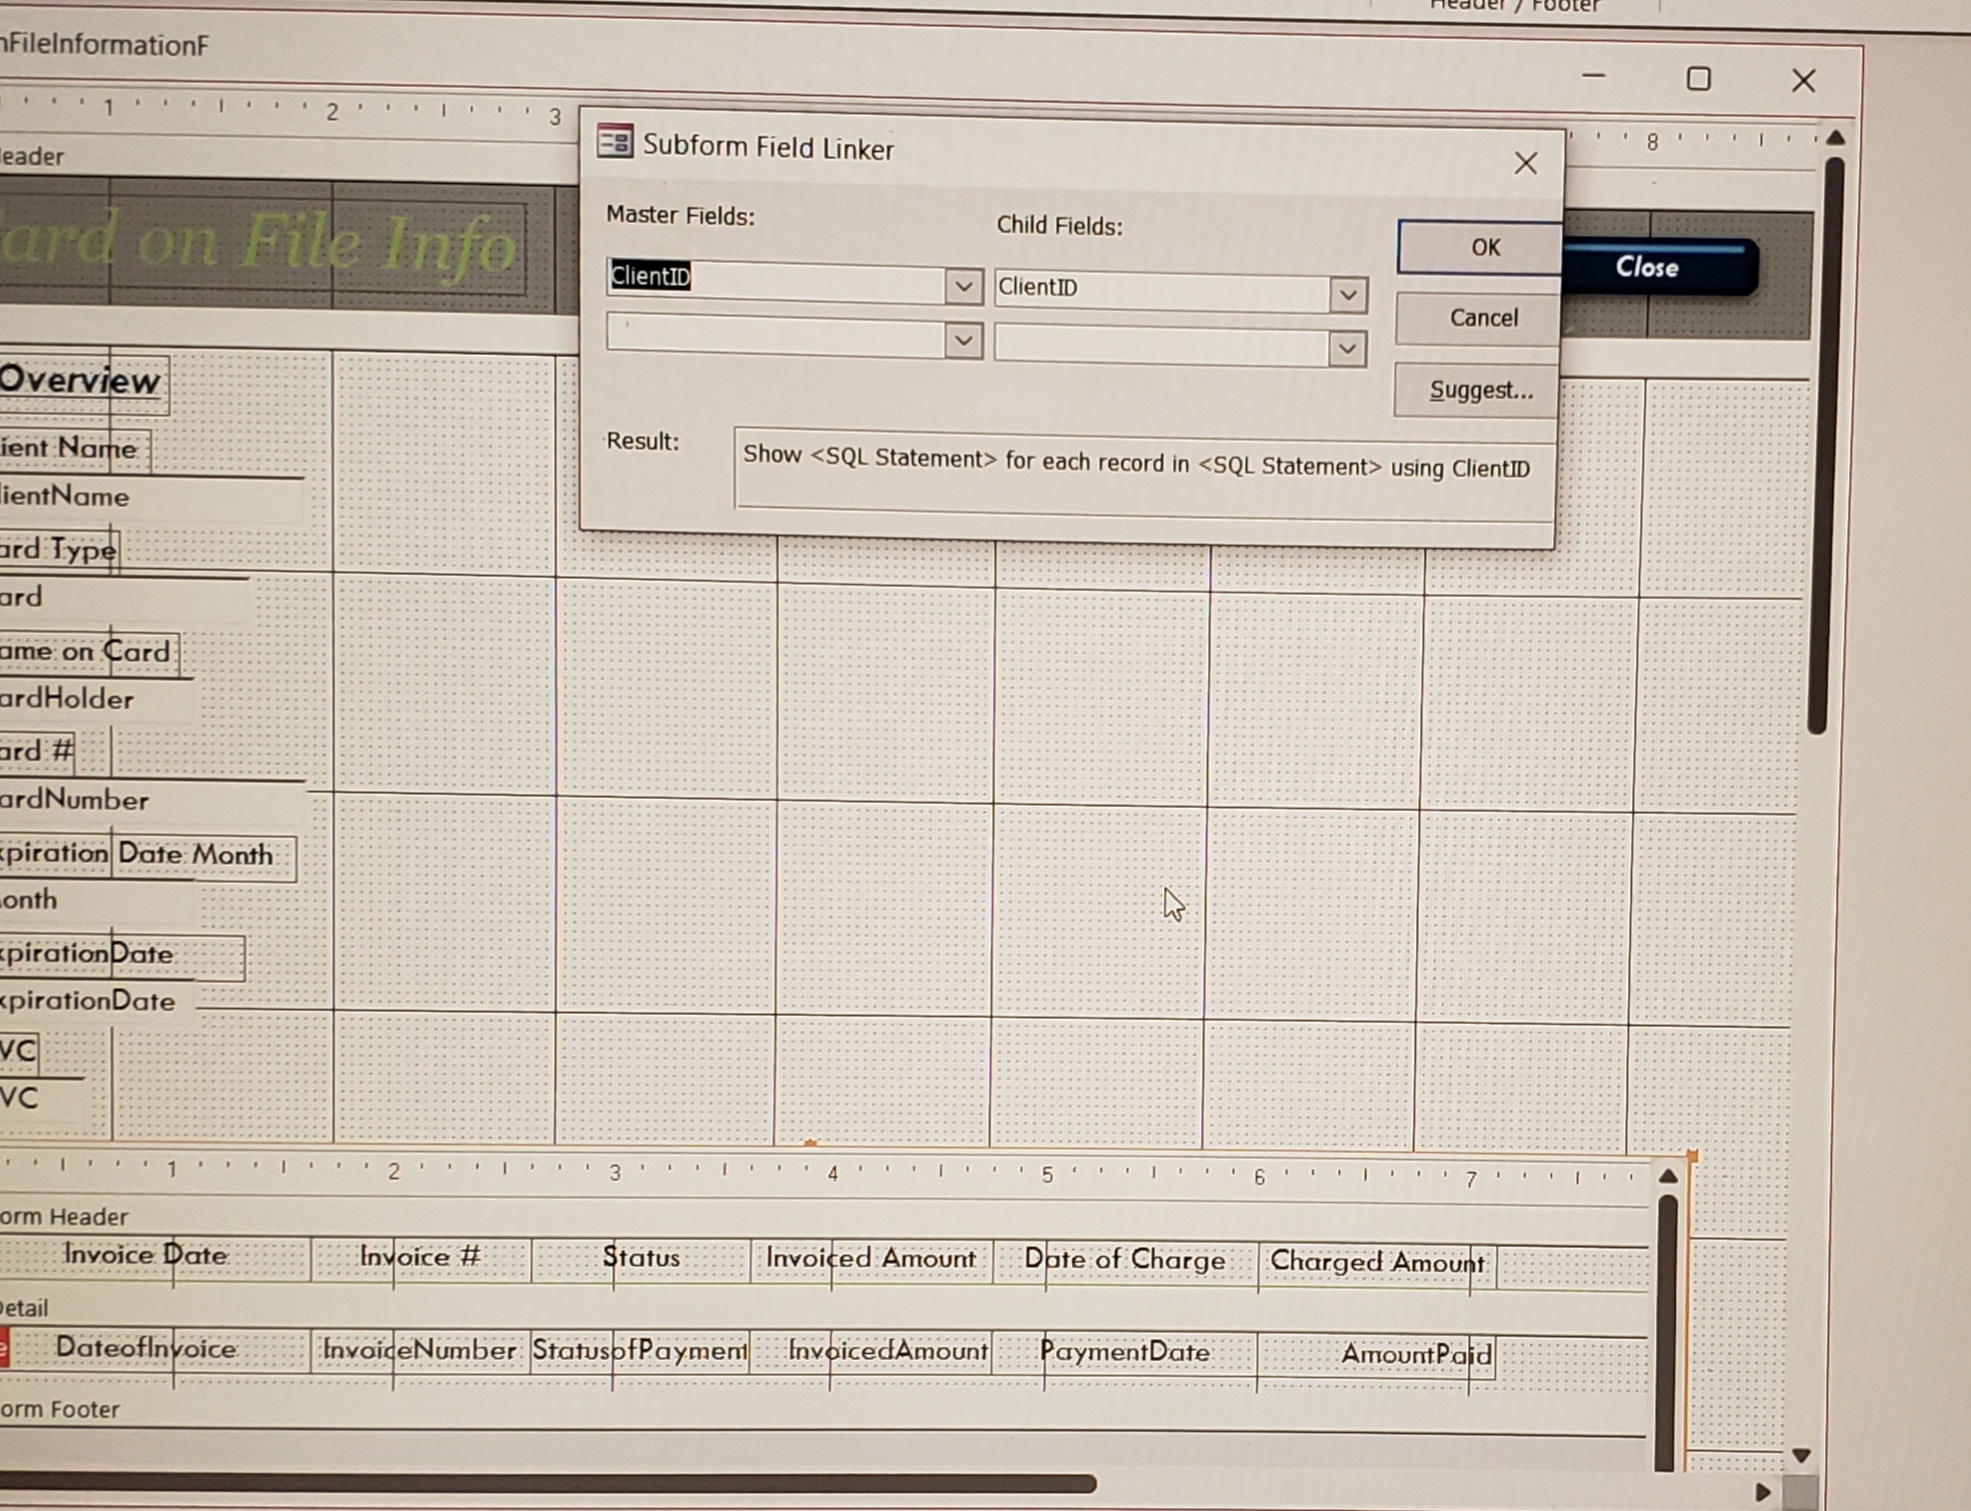The width and height of the screenshot is (1971, 1511).
Task: Open the first Master Fields dropdown
Action: [x=963, y=287]
